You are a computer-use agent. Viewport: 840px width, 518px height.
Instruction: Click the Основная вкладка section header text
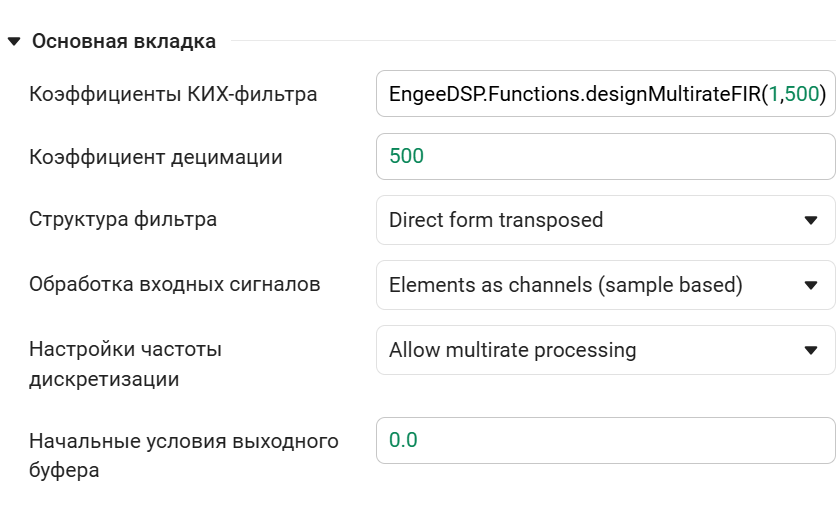[x=124, y=42]
